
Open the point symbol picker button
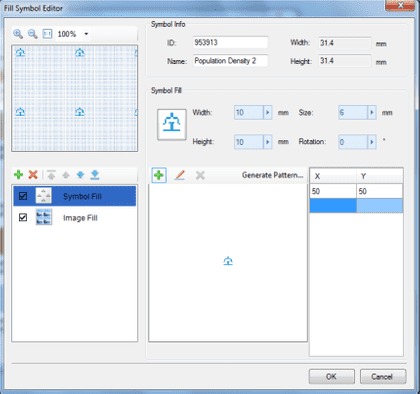[x=172, y=125]
